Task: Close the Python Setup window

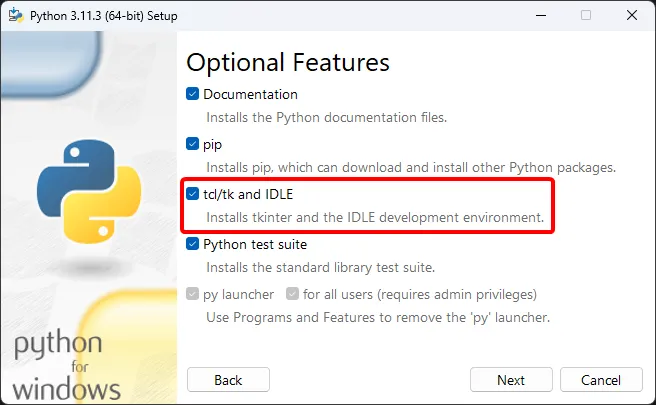Action: [631, 15]
